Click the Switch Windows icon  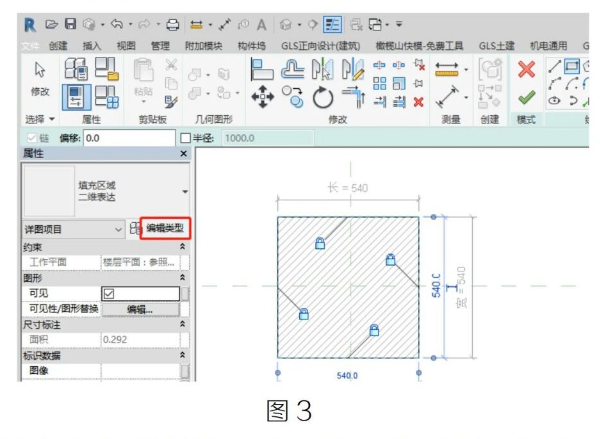pyautogui.click(x=375, y=24)
